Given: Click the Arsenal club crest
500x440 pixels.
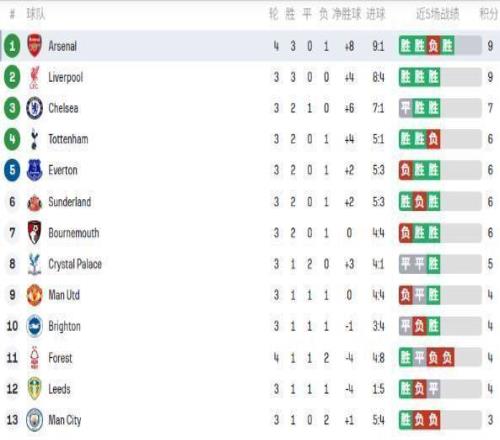Looking at the screenshot, I should (x=34, y=46).
